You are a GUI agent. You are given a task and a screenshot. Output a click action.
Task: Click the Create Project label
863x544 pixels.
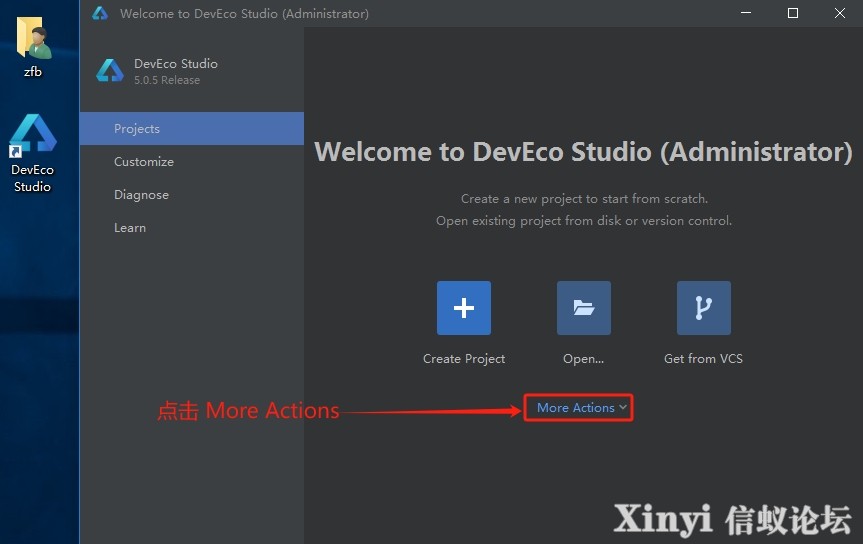(x=463, y=358)
